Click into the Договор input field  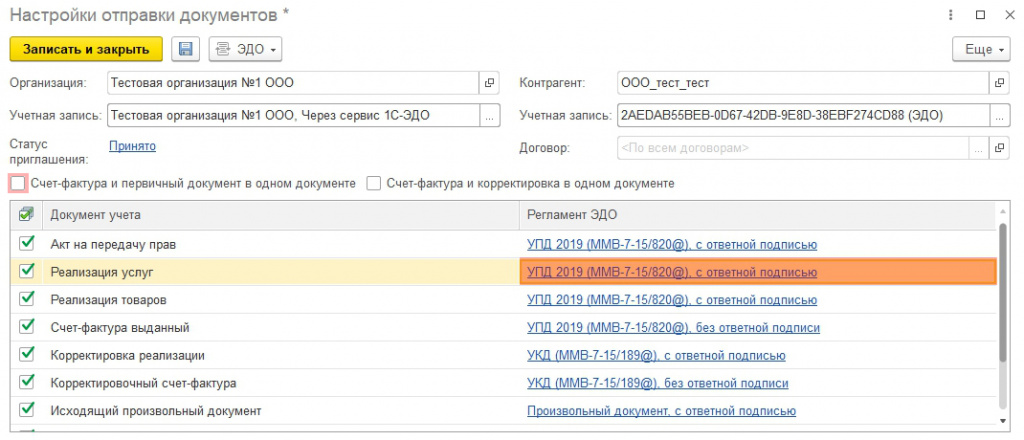click(790, 148)
